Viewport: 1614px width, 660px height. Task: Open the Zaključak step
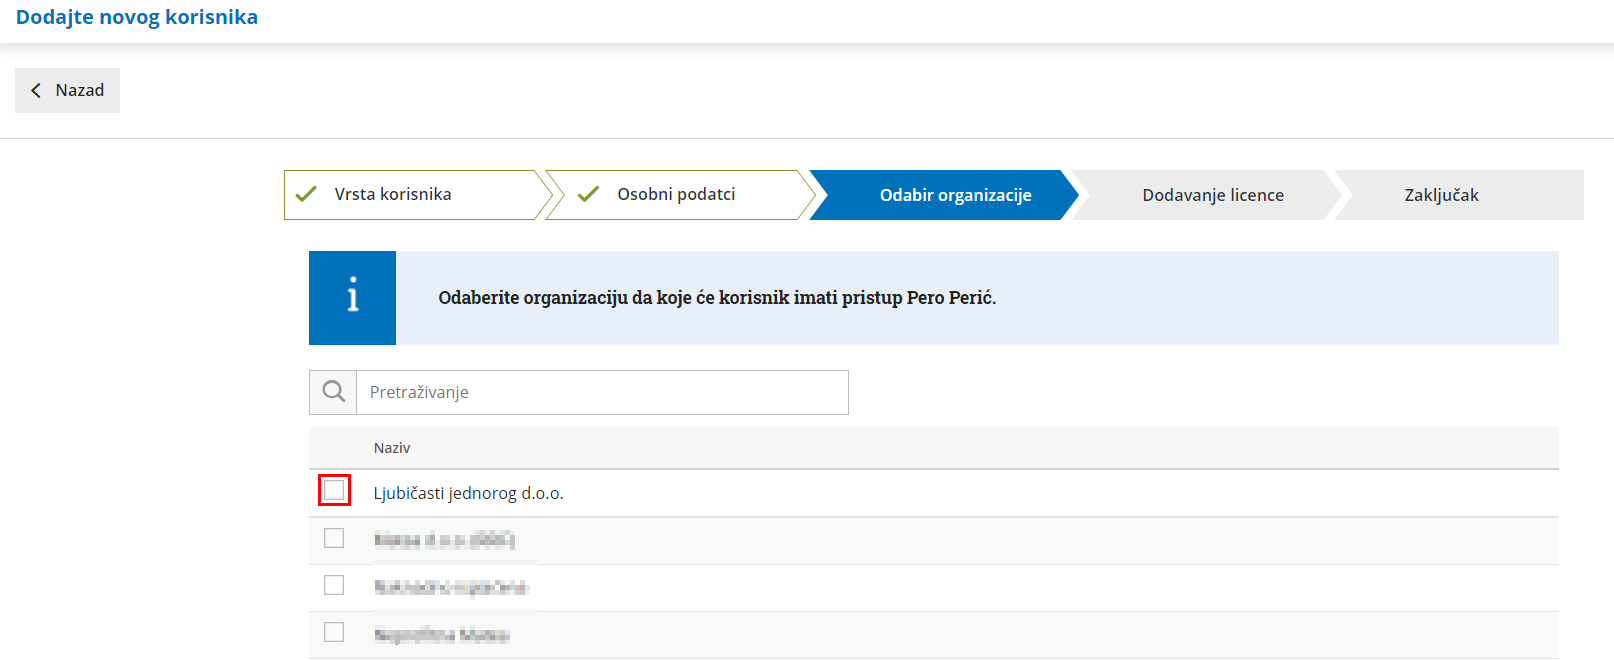pyautogui.click(x=1441, y=195)
